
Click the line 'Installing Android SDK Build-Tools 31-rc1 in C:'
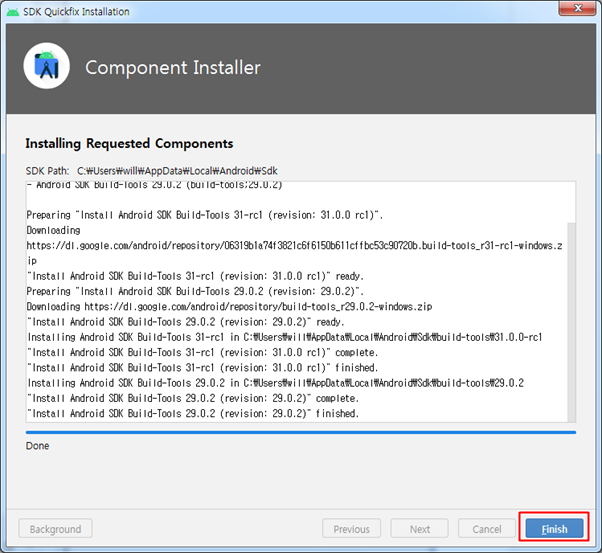284,337
